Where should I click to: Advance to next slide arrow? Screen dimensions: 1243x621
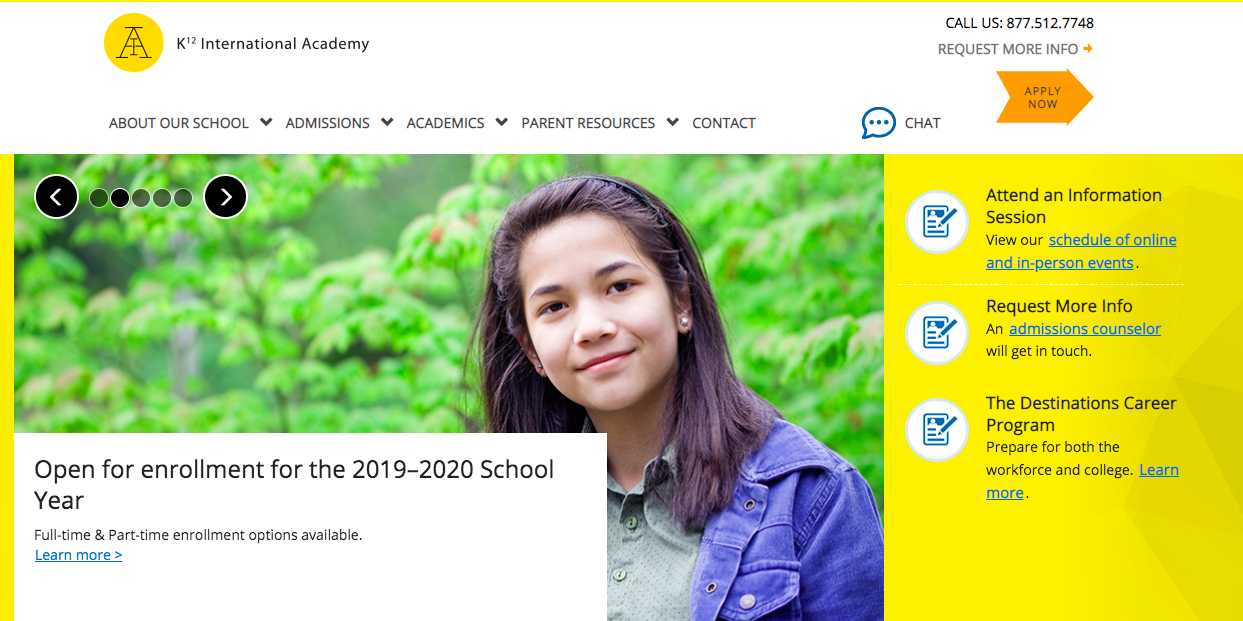(226, 197)
